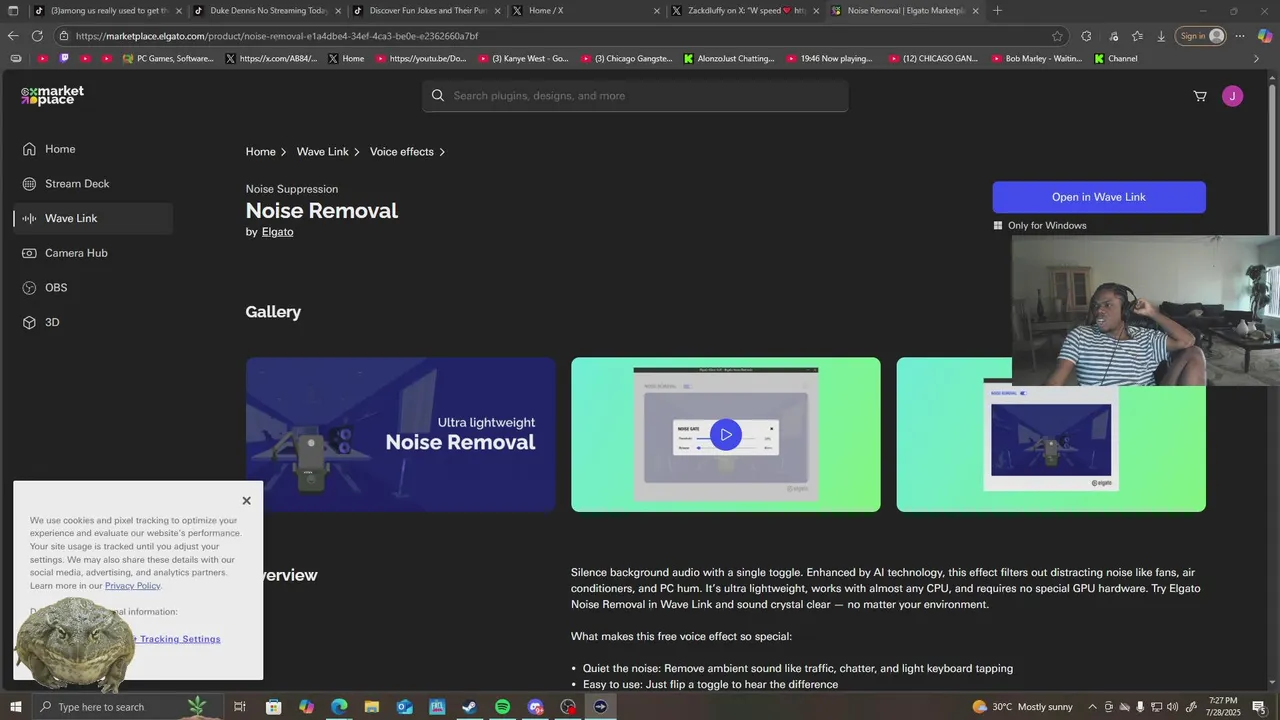Viewport: 1280px width, 720px height.
Task: Open Tracking Settings link
Action: (180, 639)
